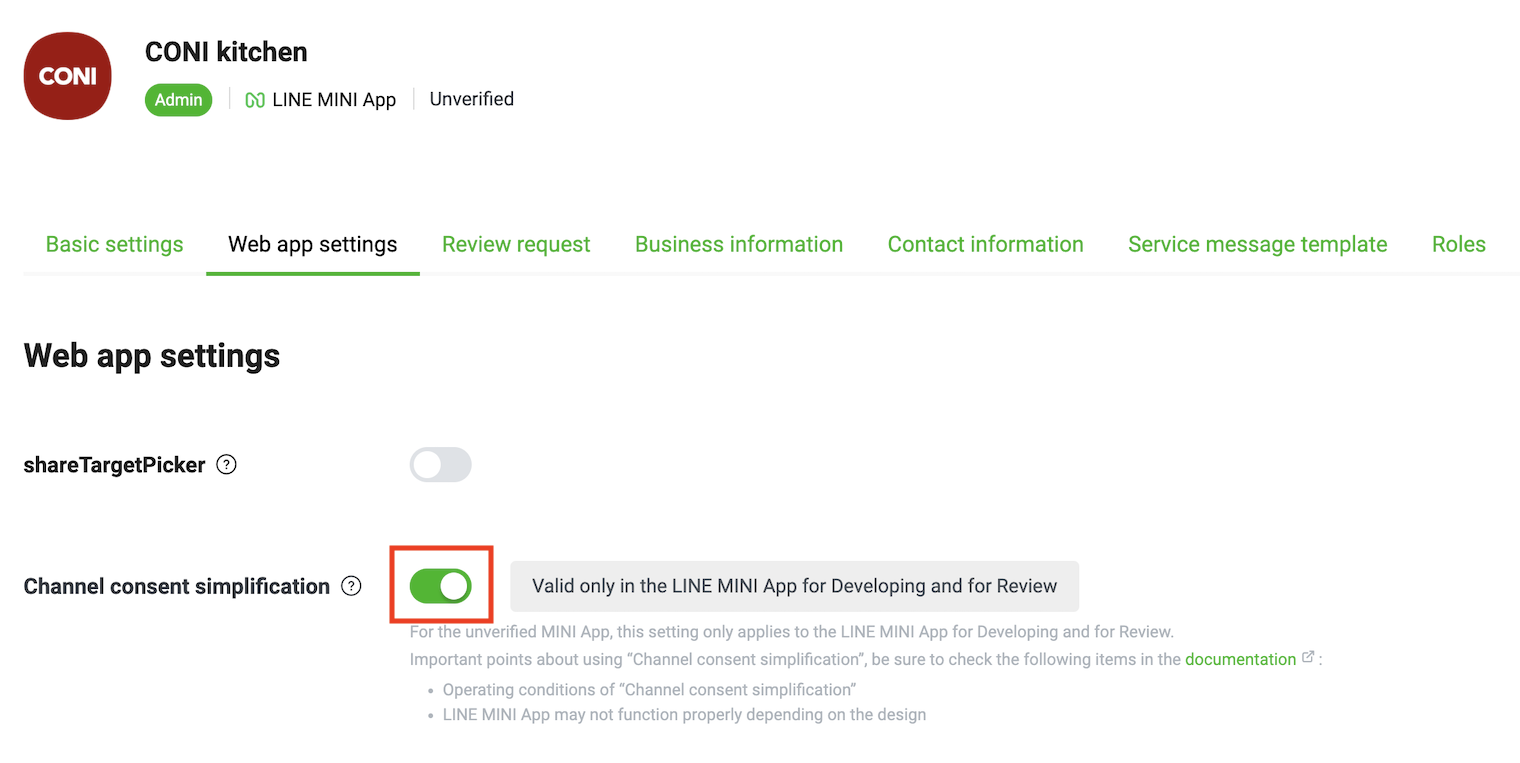
Task: Click the documentation link
Action: click(1240, 659)
